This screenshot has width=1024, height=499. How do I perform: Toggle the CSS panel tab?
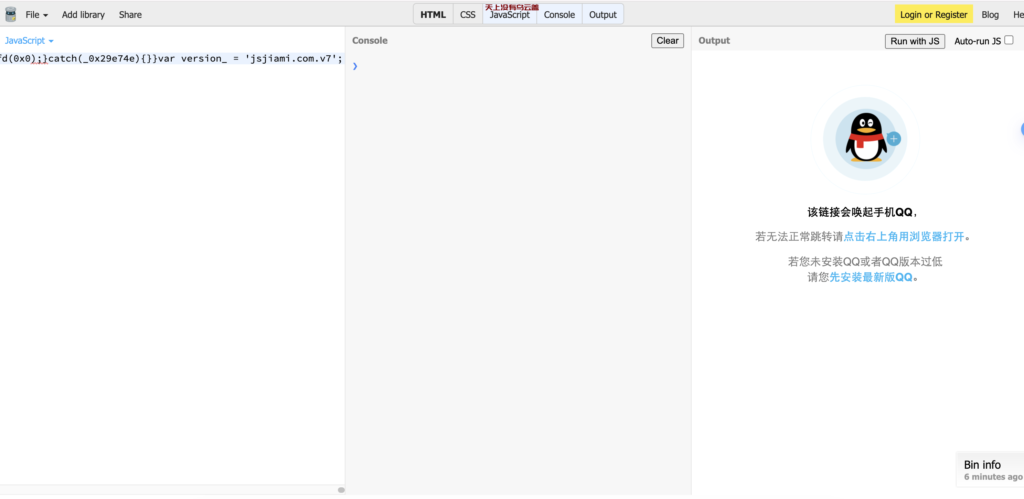click(468, 14)
